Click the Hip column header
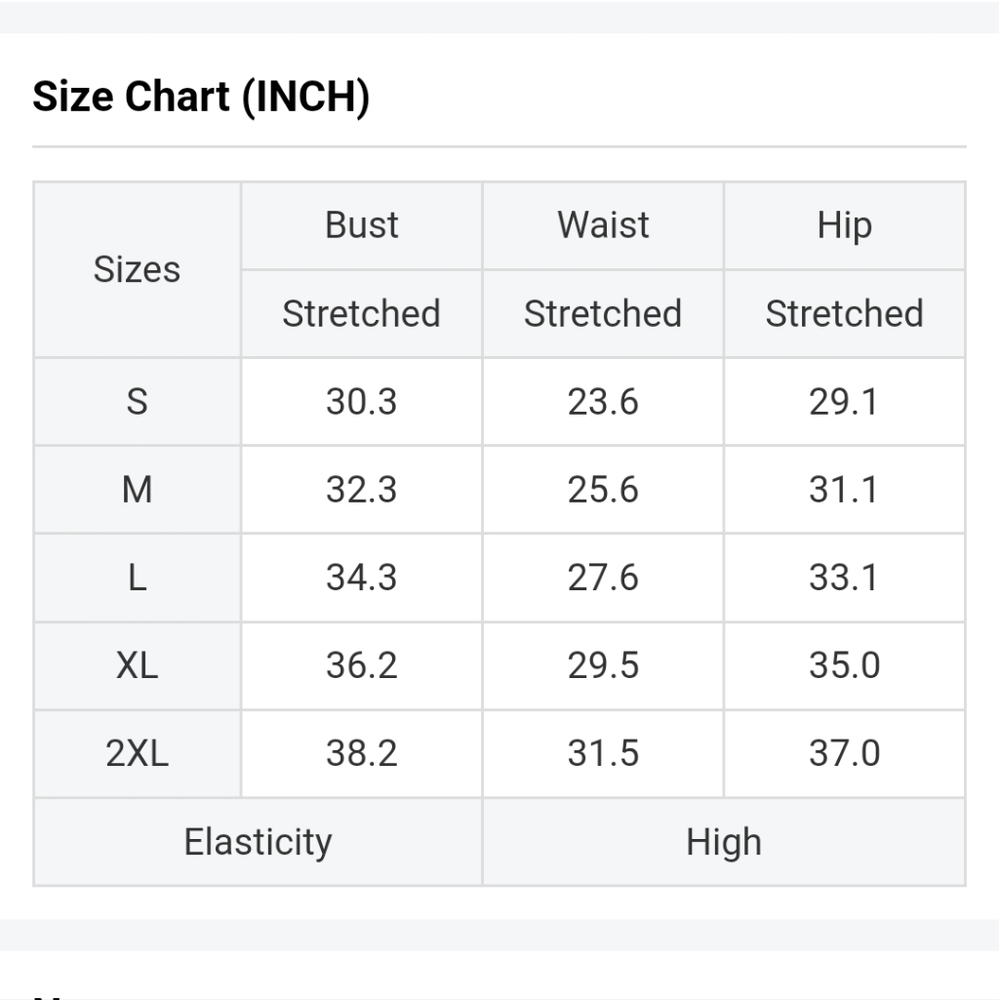This screenshot has width=999, height=1000. tap(844, 225)
